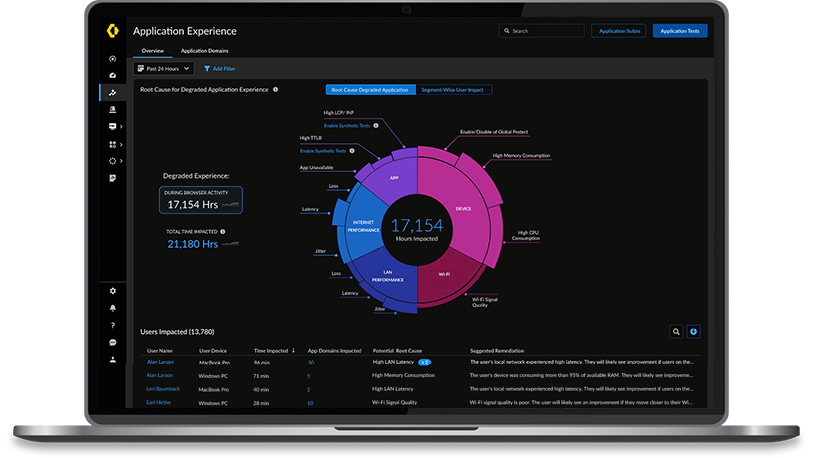Open the help question mark icon
The image size is (813, 458).
(x=113, y=325)
